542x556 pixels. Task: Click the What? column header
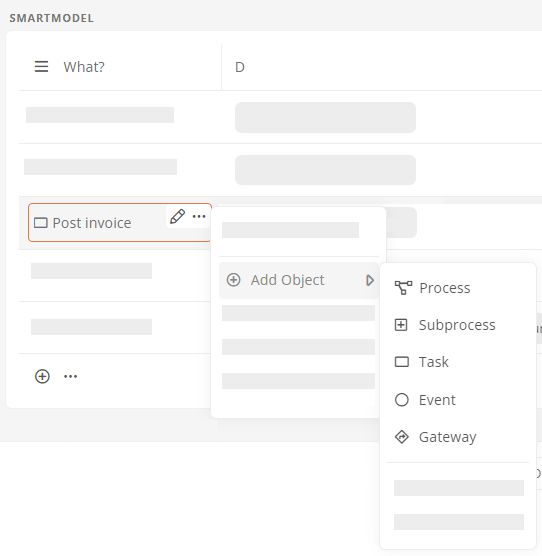coord(84,67)
